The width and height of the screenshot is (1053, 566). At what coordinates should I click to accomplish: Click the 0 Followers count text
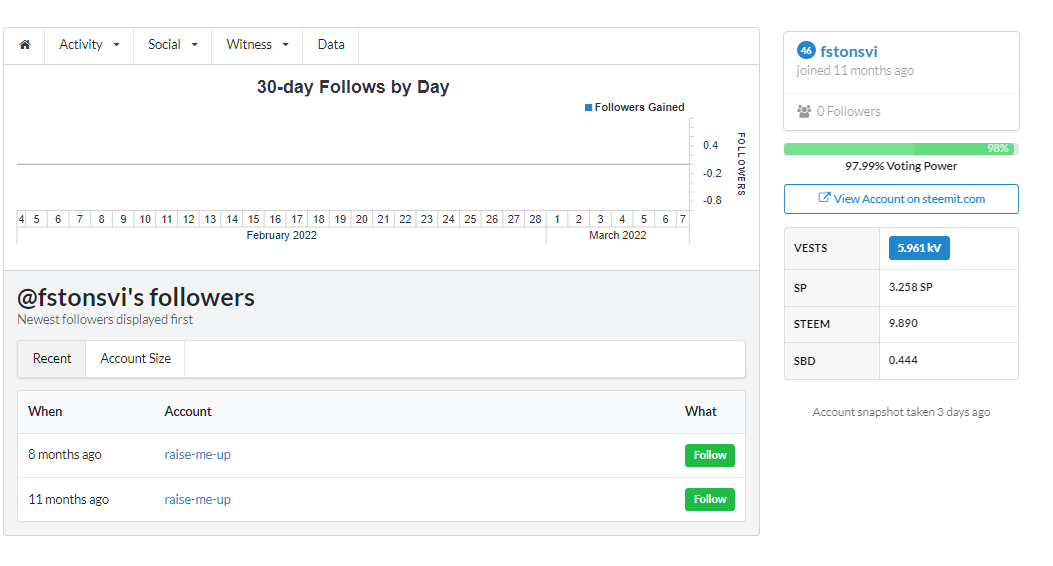click(848, 111)
